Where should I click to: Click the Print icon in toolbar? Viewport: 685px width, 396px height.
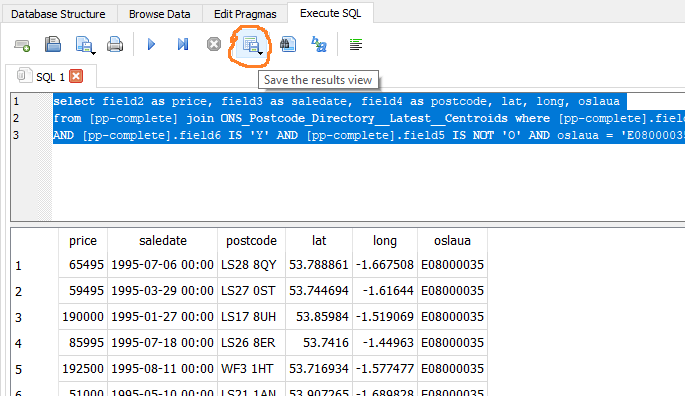coord(115,44)
